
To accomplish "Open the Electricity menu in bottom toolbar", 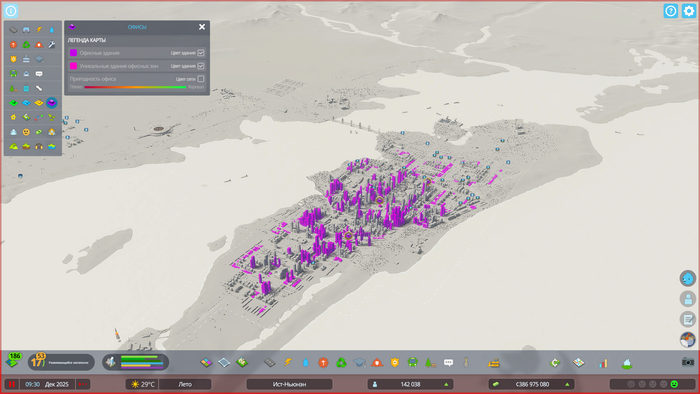I will tap(288, 362).
